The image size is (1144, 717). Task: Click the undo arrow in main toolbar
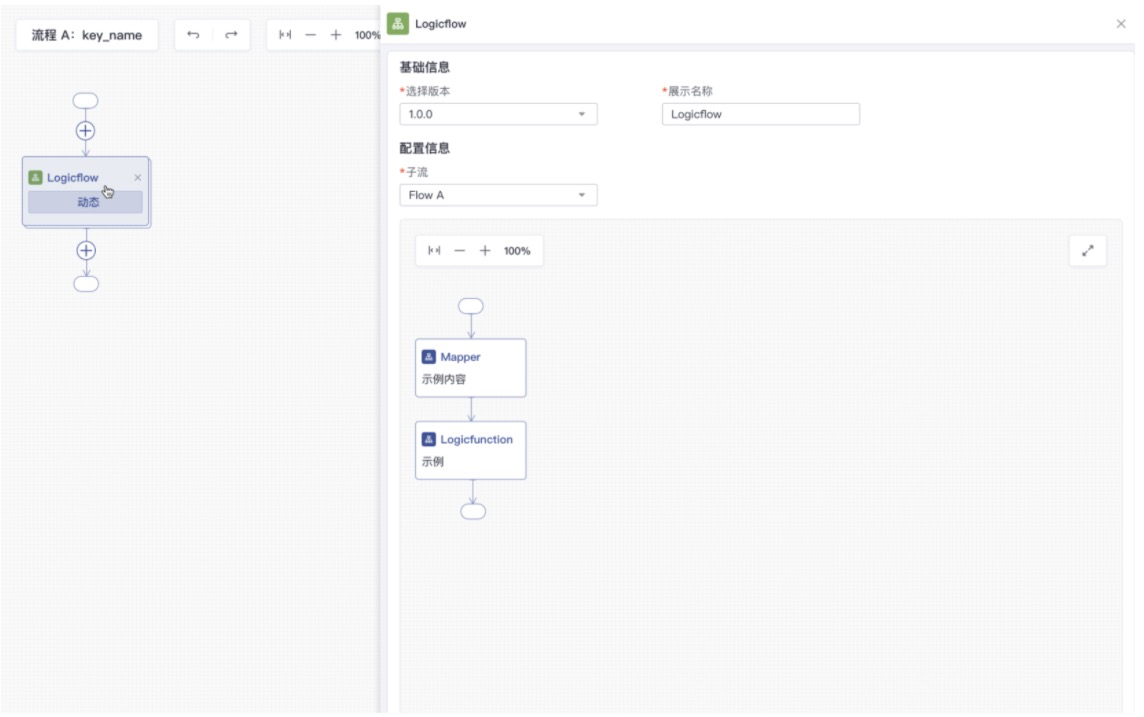coord(194,35)
